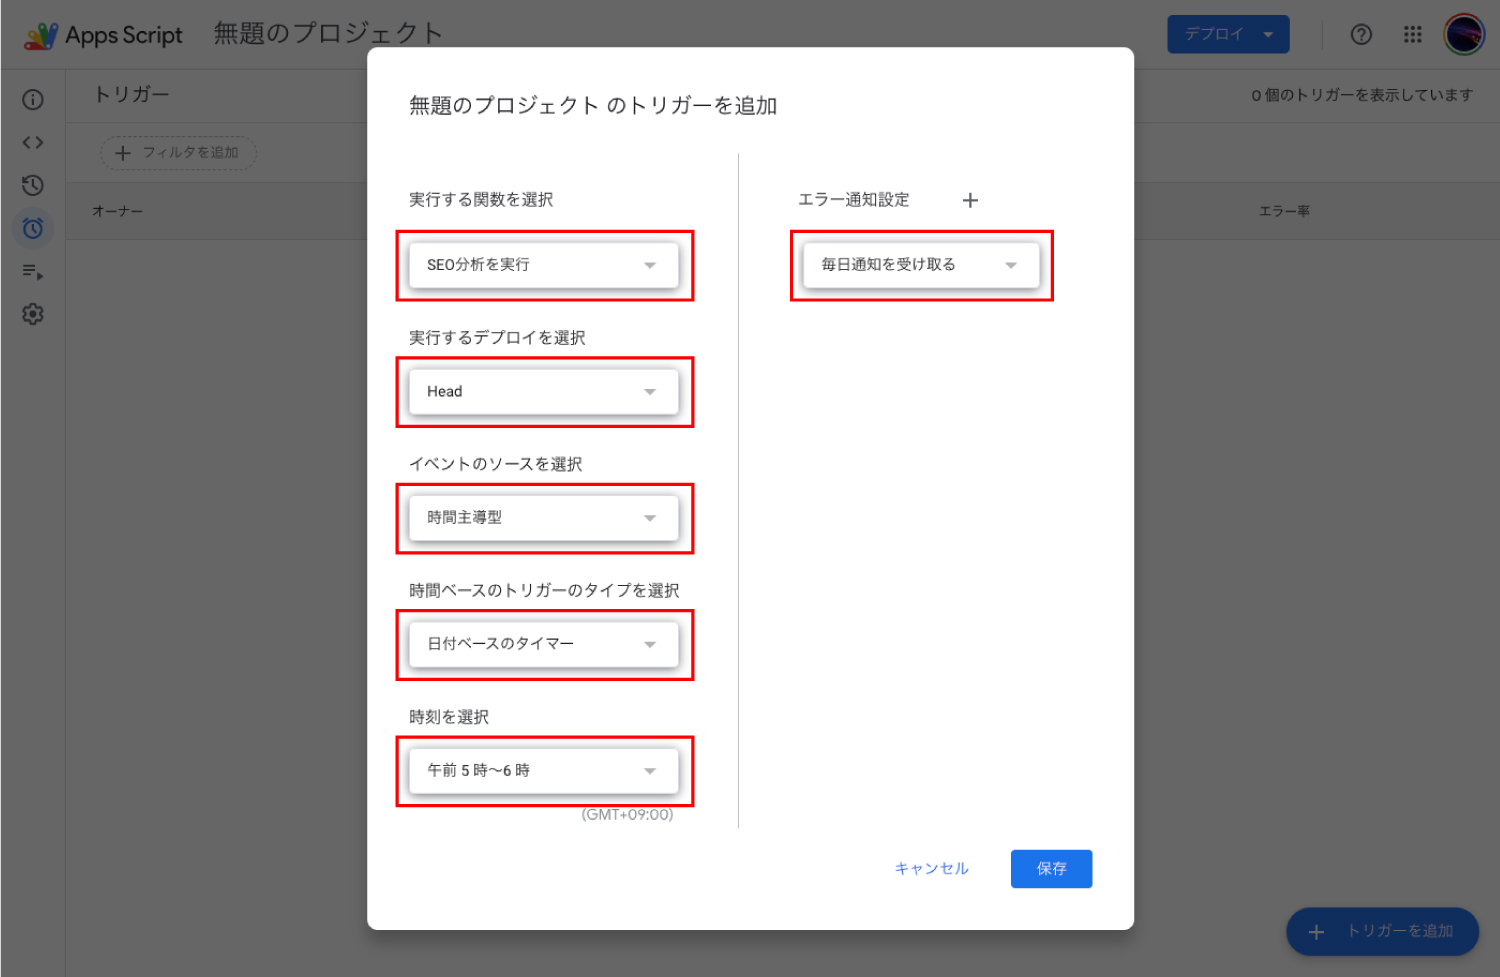Open the Executions list icon
The width and height of the screenshot is (1500, 977).
point(33,272)
